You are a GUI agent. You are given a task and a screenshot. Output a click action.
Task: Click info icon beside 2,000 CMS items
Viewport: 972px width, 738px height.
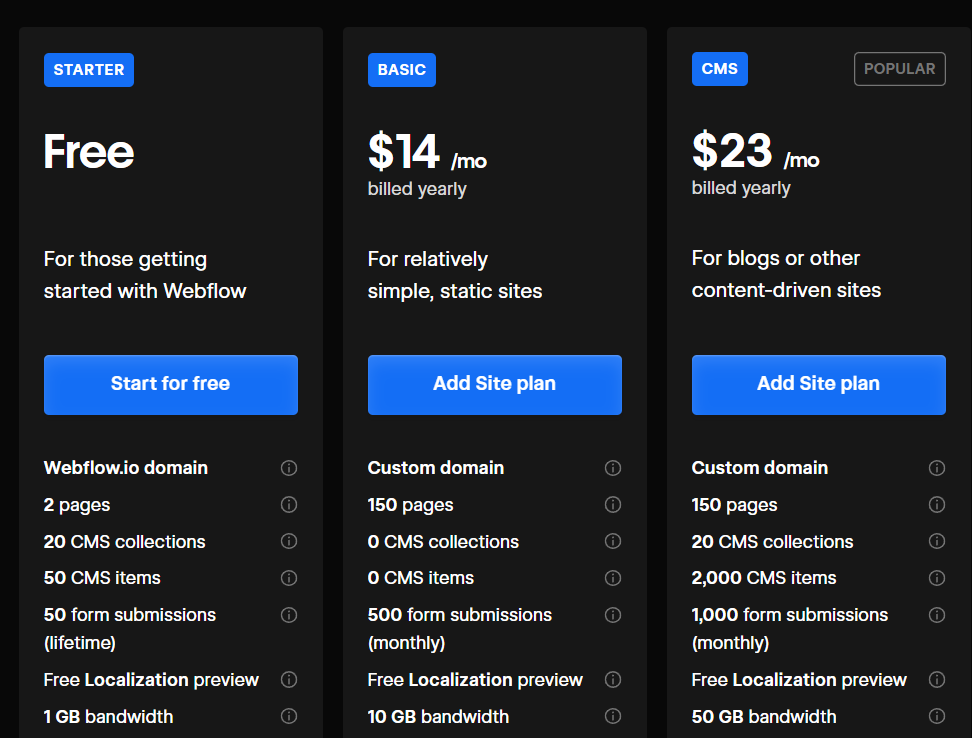tap(937, 578)
